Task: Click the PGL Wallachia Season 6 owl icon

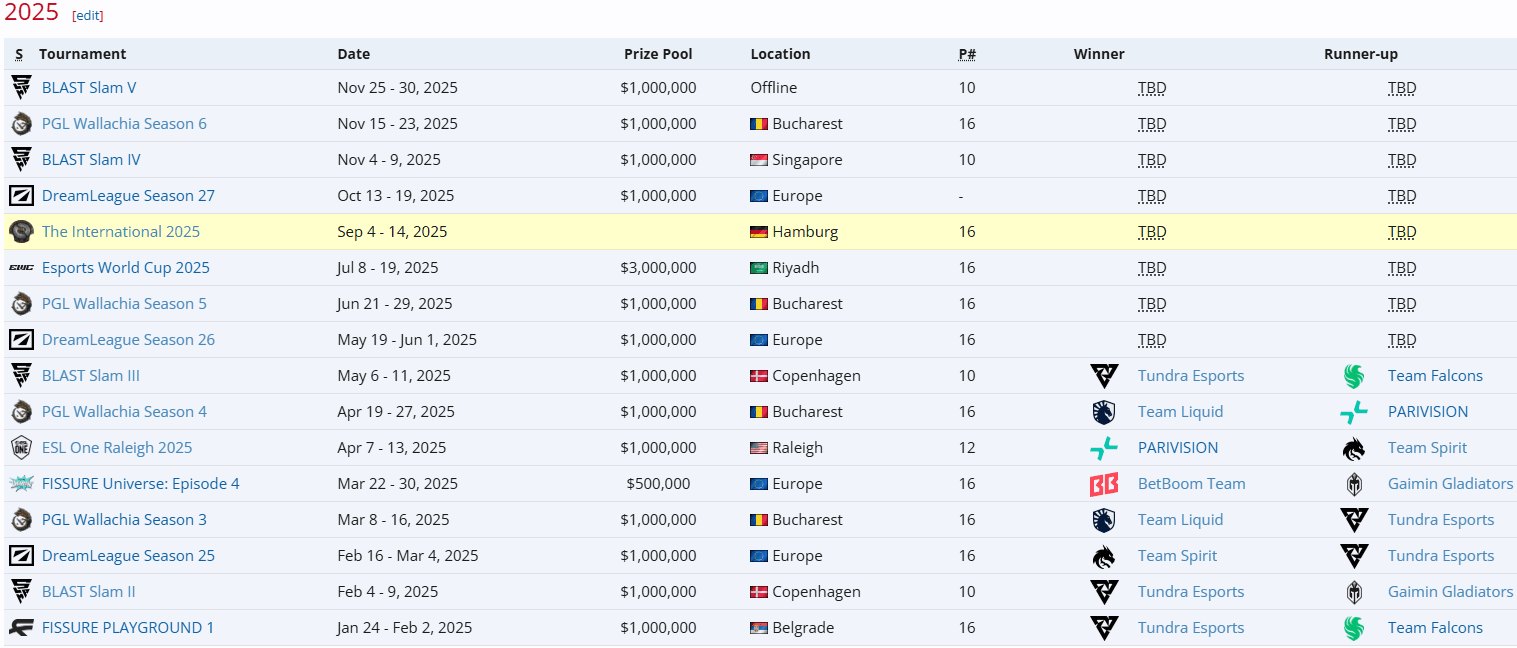Action: [x=21, y=123]
